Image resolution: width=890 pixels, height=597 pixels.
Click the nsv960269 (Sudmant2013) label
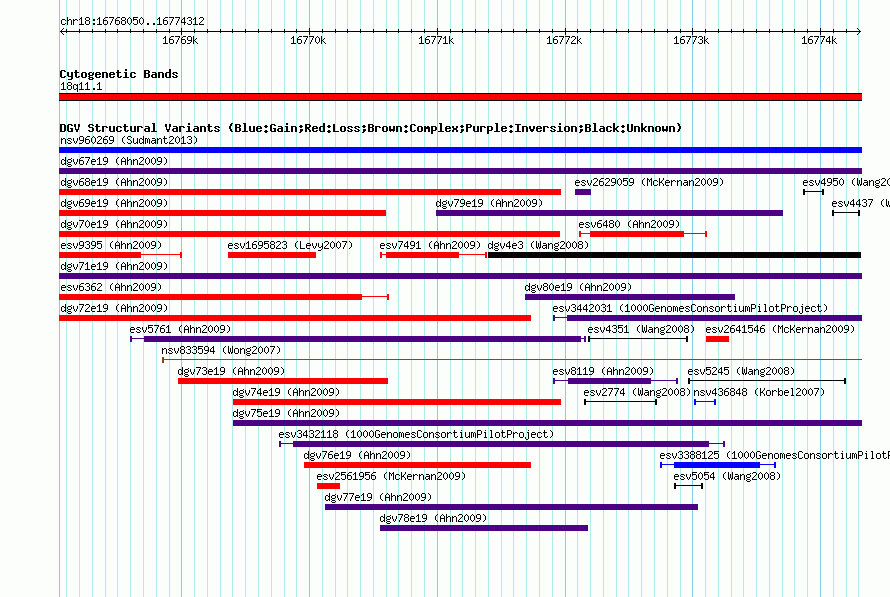(129, 140)
